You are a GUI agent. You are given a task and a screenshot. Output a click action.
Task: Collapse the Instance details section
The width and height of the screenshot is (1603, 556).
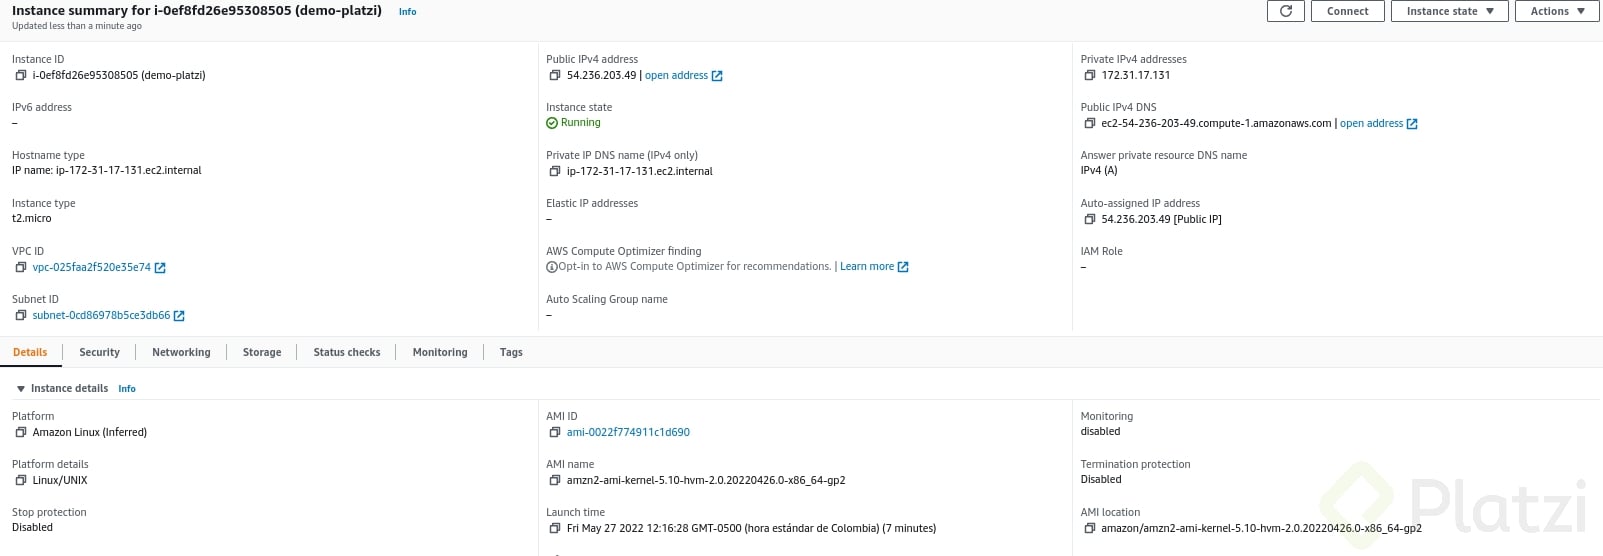[x=21, y=389]
